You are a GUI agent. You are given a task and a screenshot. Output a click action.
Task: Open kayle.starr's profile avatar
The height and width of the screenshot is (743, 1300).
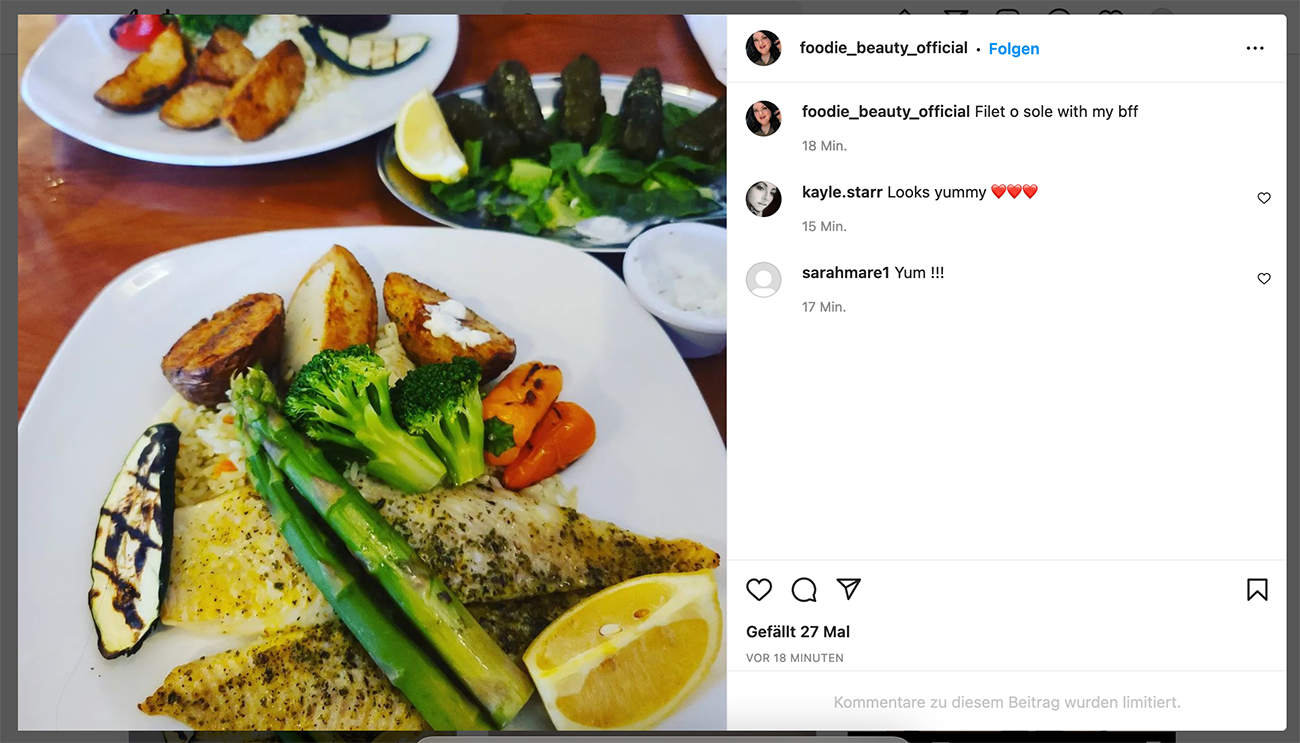point(763,199)
